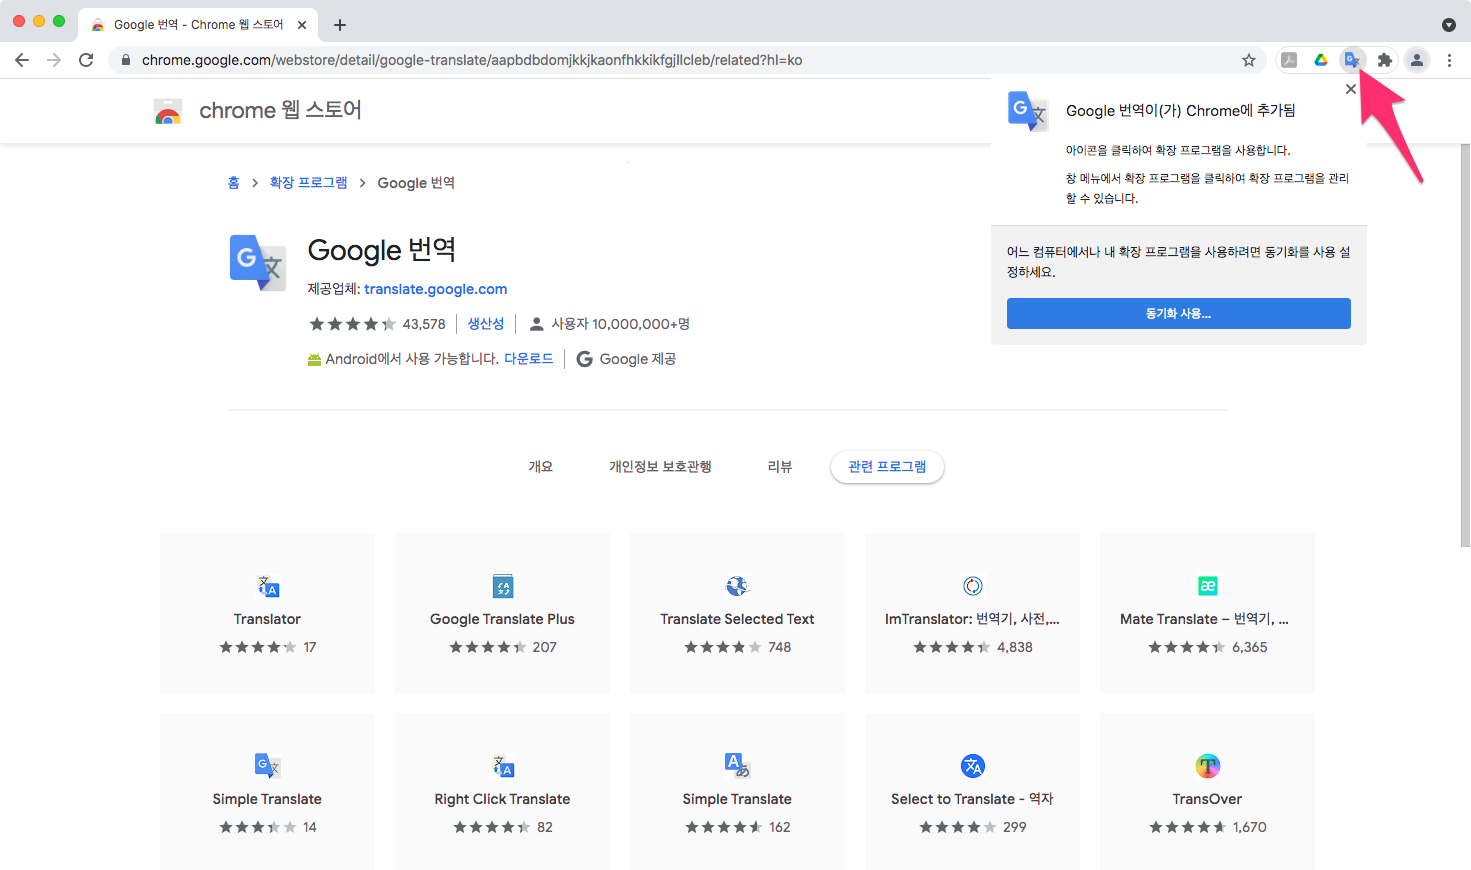Click the 다운로드 Android link
The image size is (1471, 870).
point(529,359)
